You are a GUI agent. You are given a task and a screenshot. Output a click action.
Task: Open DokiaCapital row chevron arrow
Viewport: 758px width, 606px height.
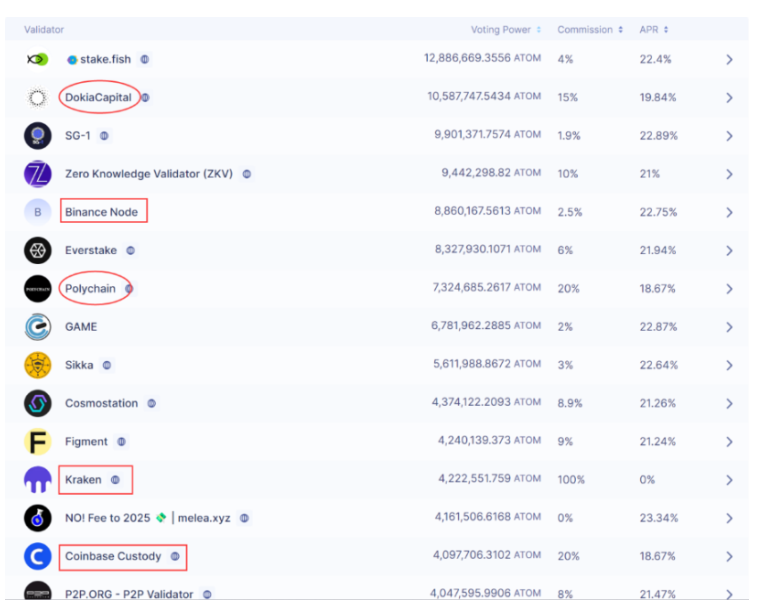pos(729,98)
